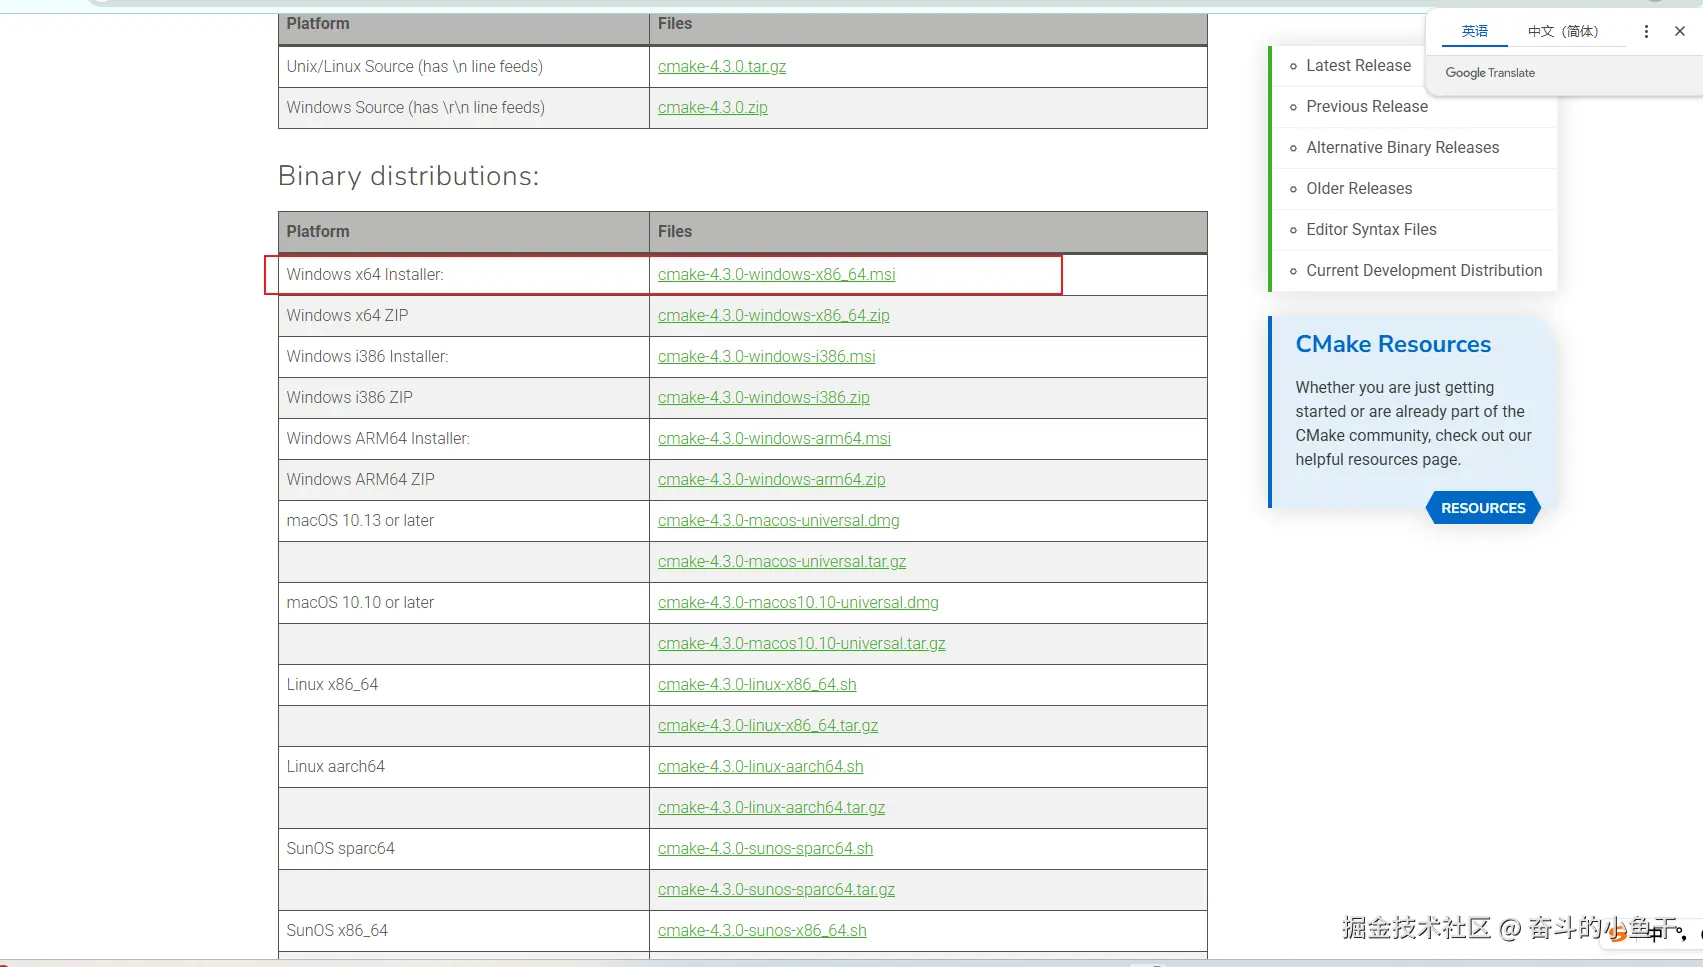Select the 英语 translate tab
The height and width of the screenshot is (967, 1703).
point(1475,32)
